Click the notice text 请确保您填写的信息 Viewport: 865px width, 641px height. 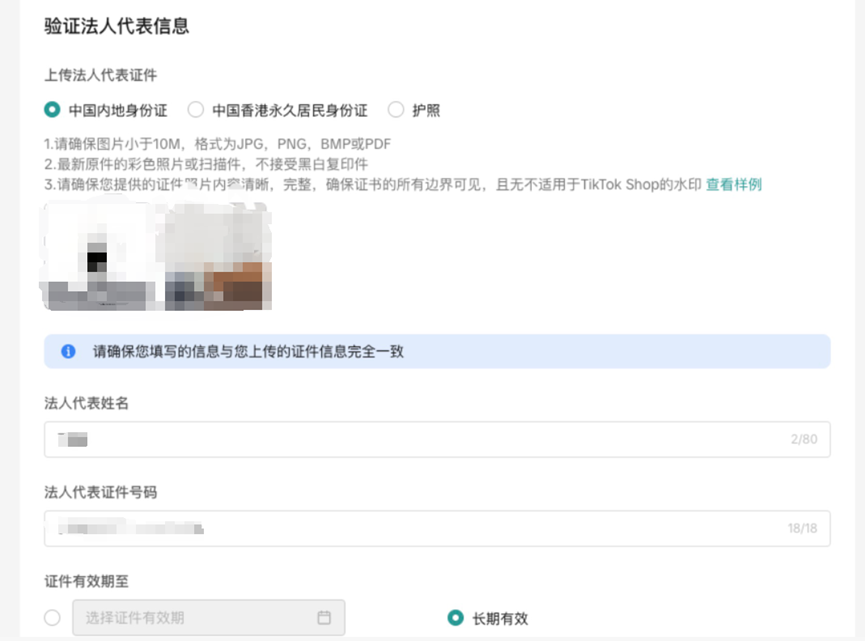[248, 351]
